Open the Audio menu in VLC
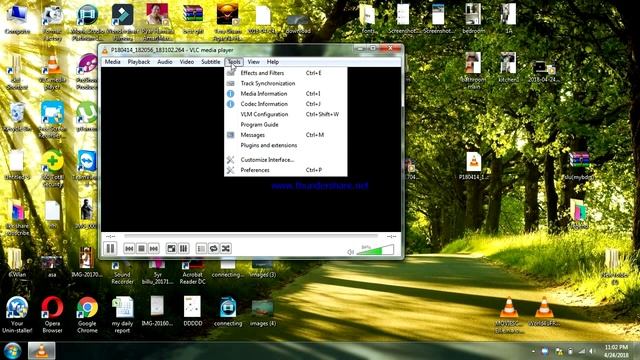Viewport: 640px width, 360px height. [x=164, y=62]
